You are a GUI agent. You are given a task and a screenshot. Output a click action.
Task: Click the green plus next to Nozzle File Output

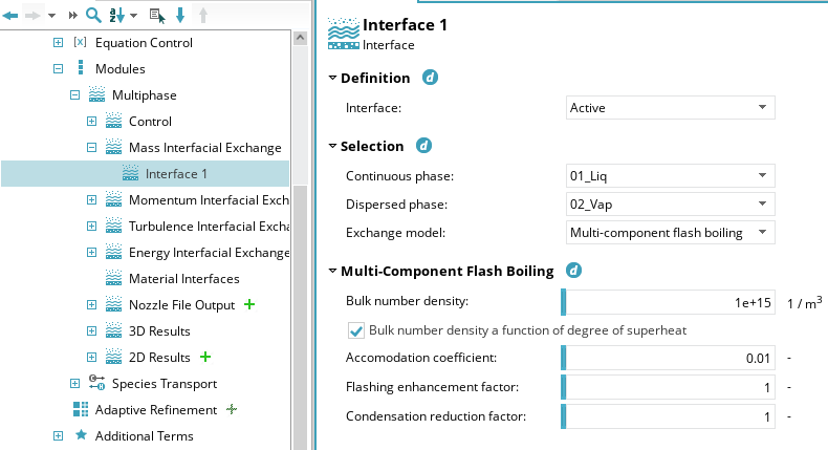click(249, 304)
